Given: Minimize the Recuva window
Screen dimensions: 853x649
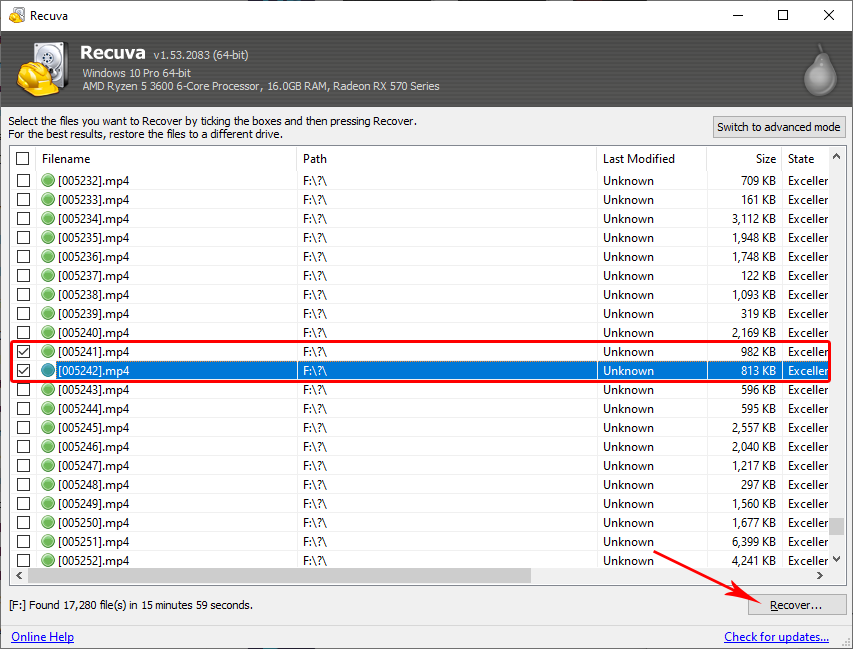Looking at the screenshot, I should click(738, 15).
